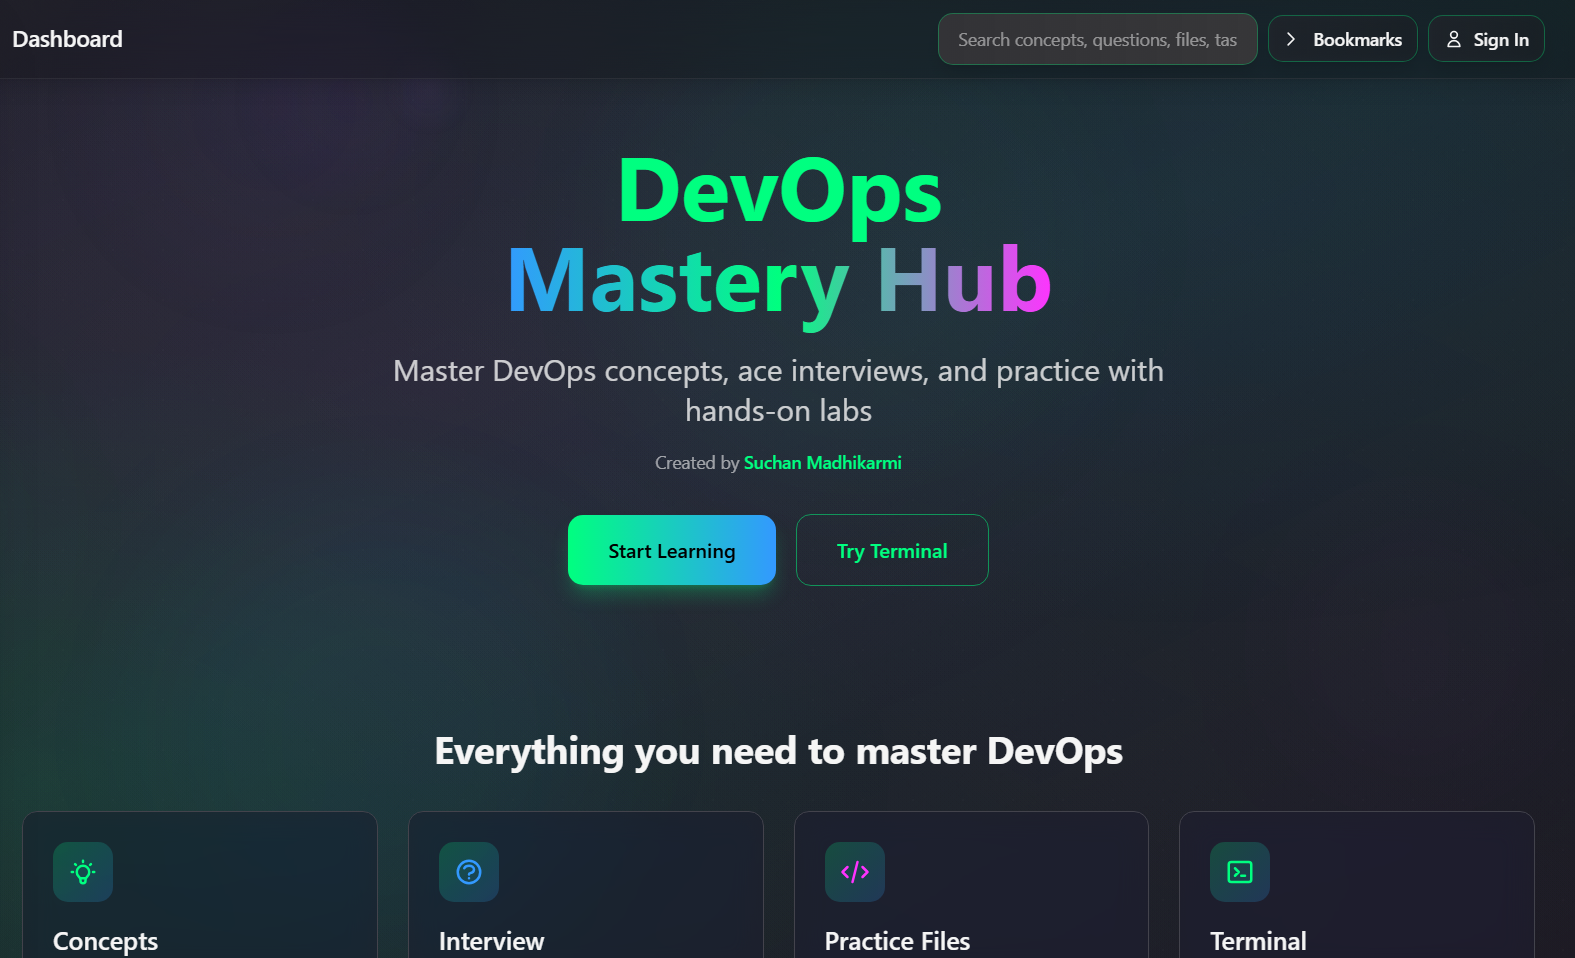Screen dimensions: 1575x958
Task: Click the Dashboard title in header
Action: pos(67,39)
